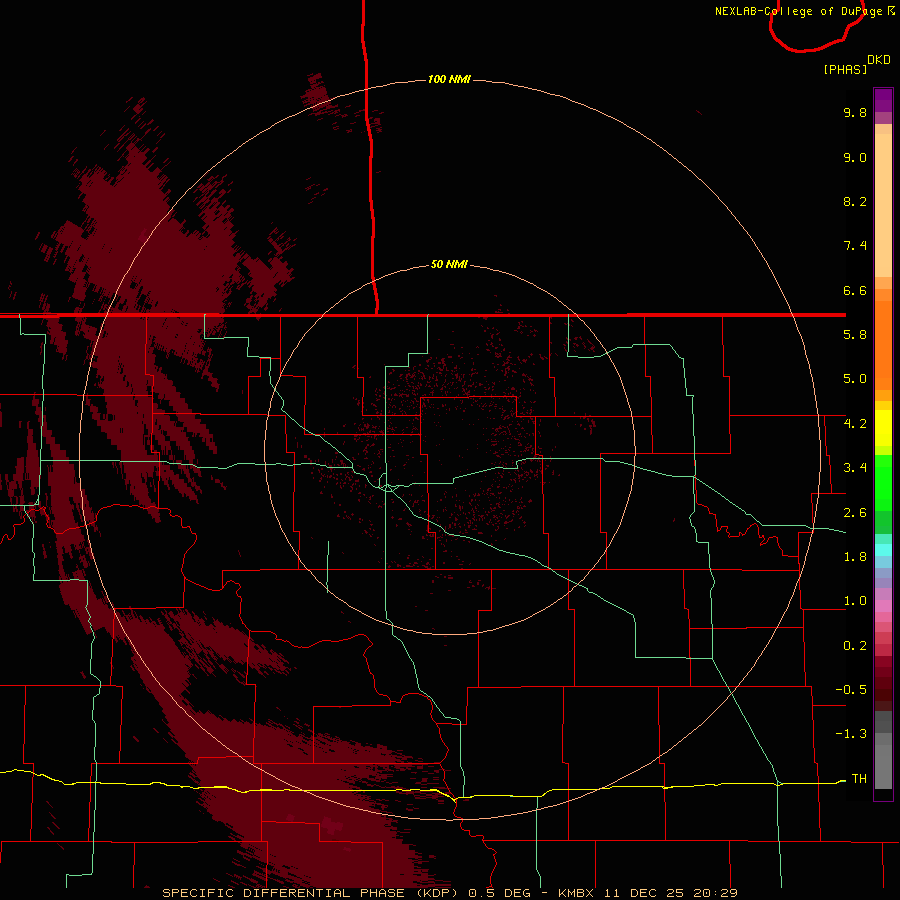This screenshot has width=900, height=900.
Task: Click the 0.5 DEG elevation text in caption
Action: 499,893
